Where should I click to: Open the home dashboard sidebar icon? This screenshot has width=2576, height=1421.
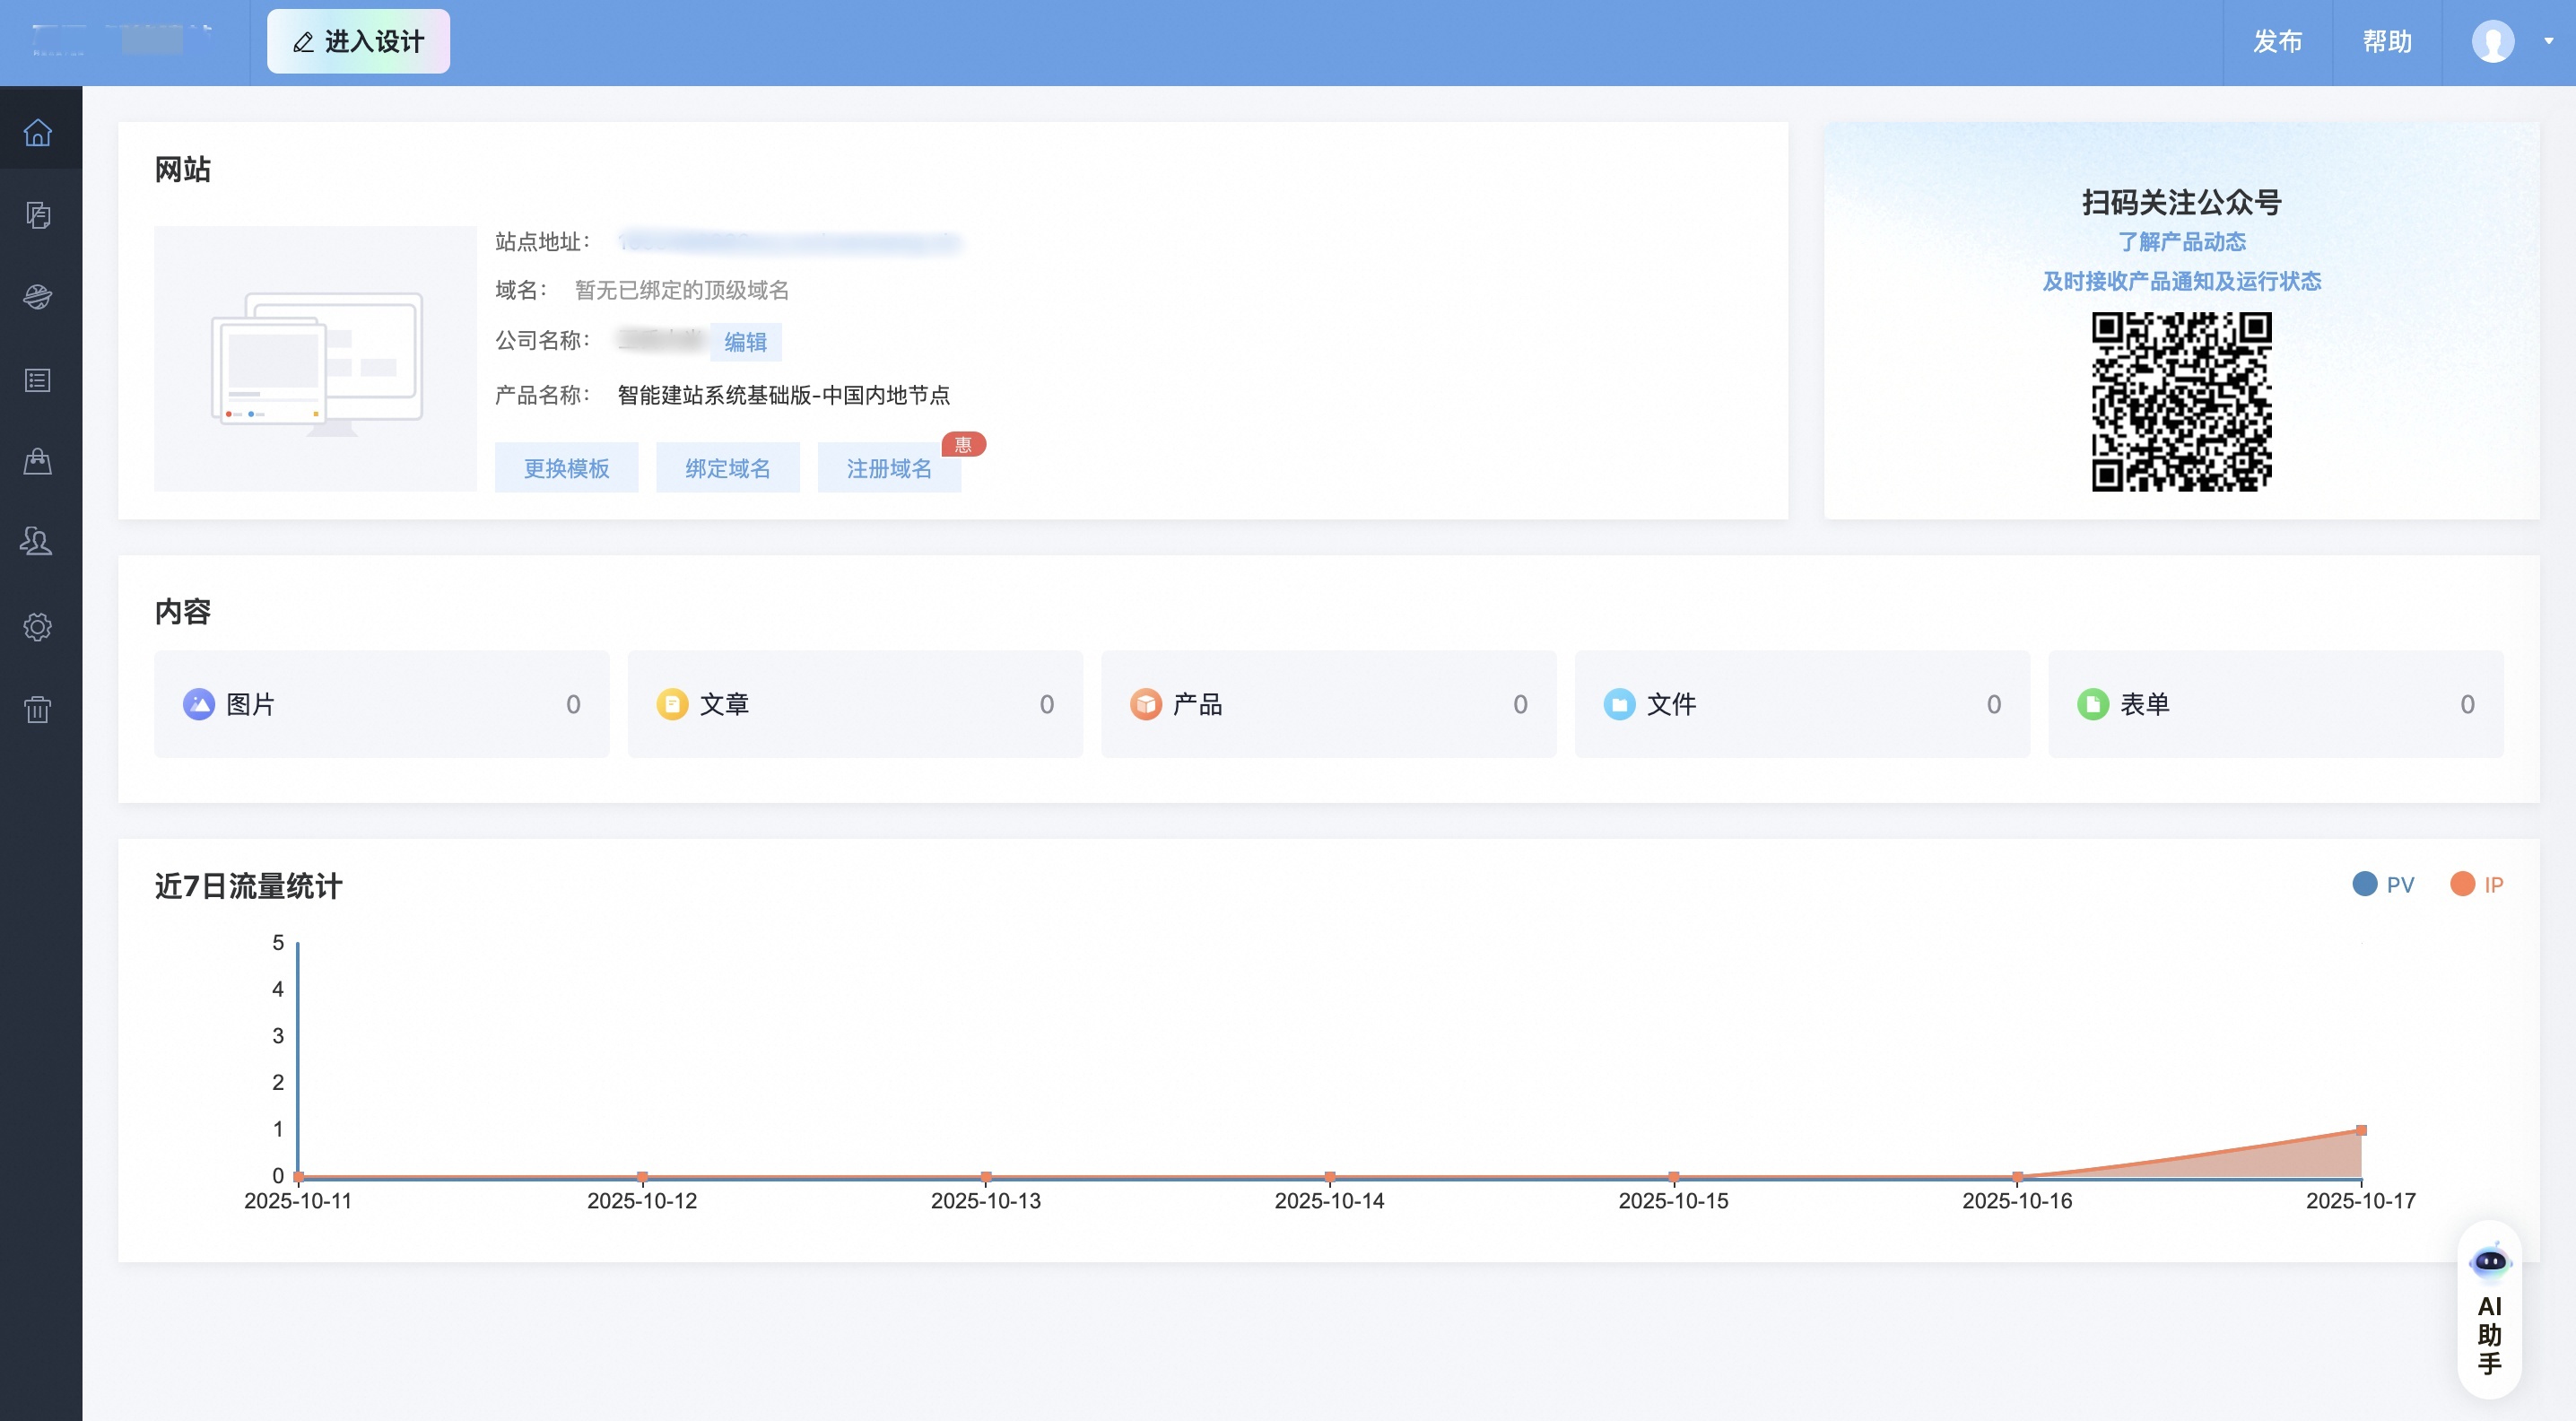pyautogui.click(x=38, y=132)
